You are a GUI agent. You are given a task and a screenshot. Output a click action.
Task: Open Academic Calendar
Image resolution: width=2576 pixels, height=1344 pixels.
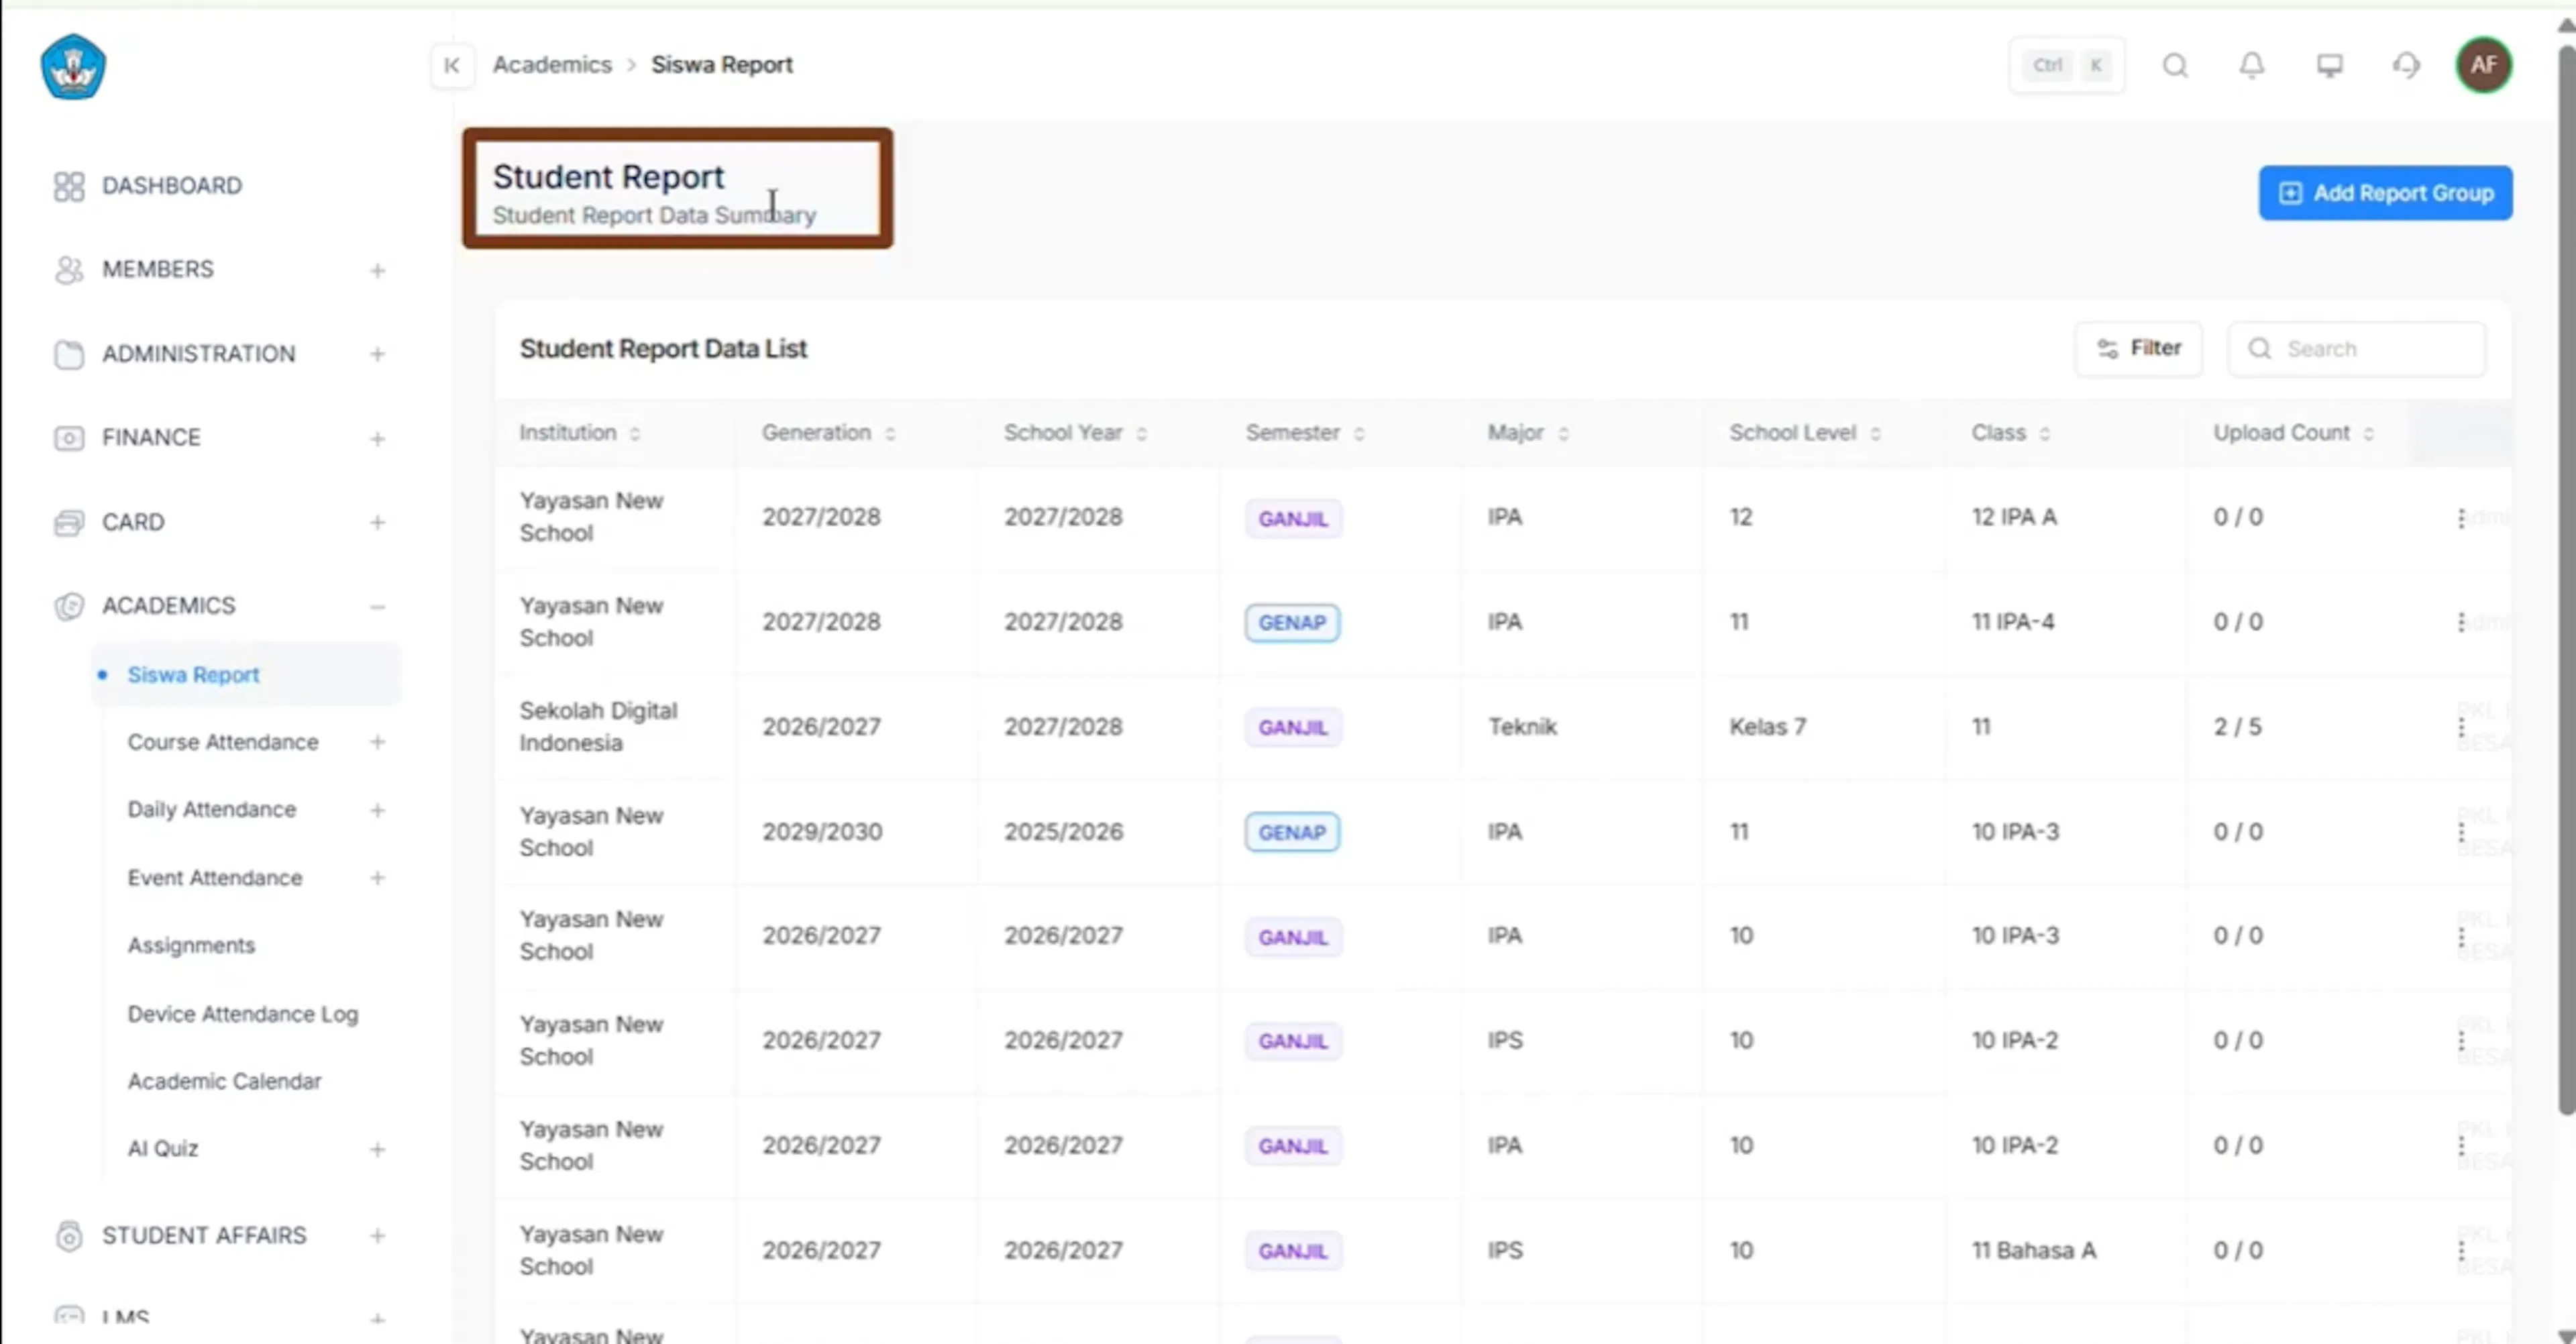(225, 1082)
